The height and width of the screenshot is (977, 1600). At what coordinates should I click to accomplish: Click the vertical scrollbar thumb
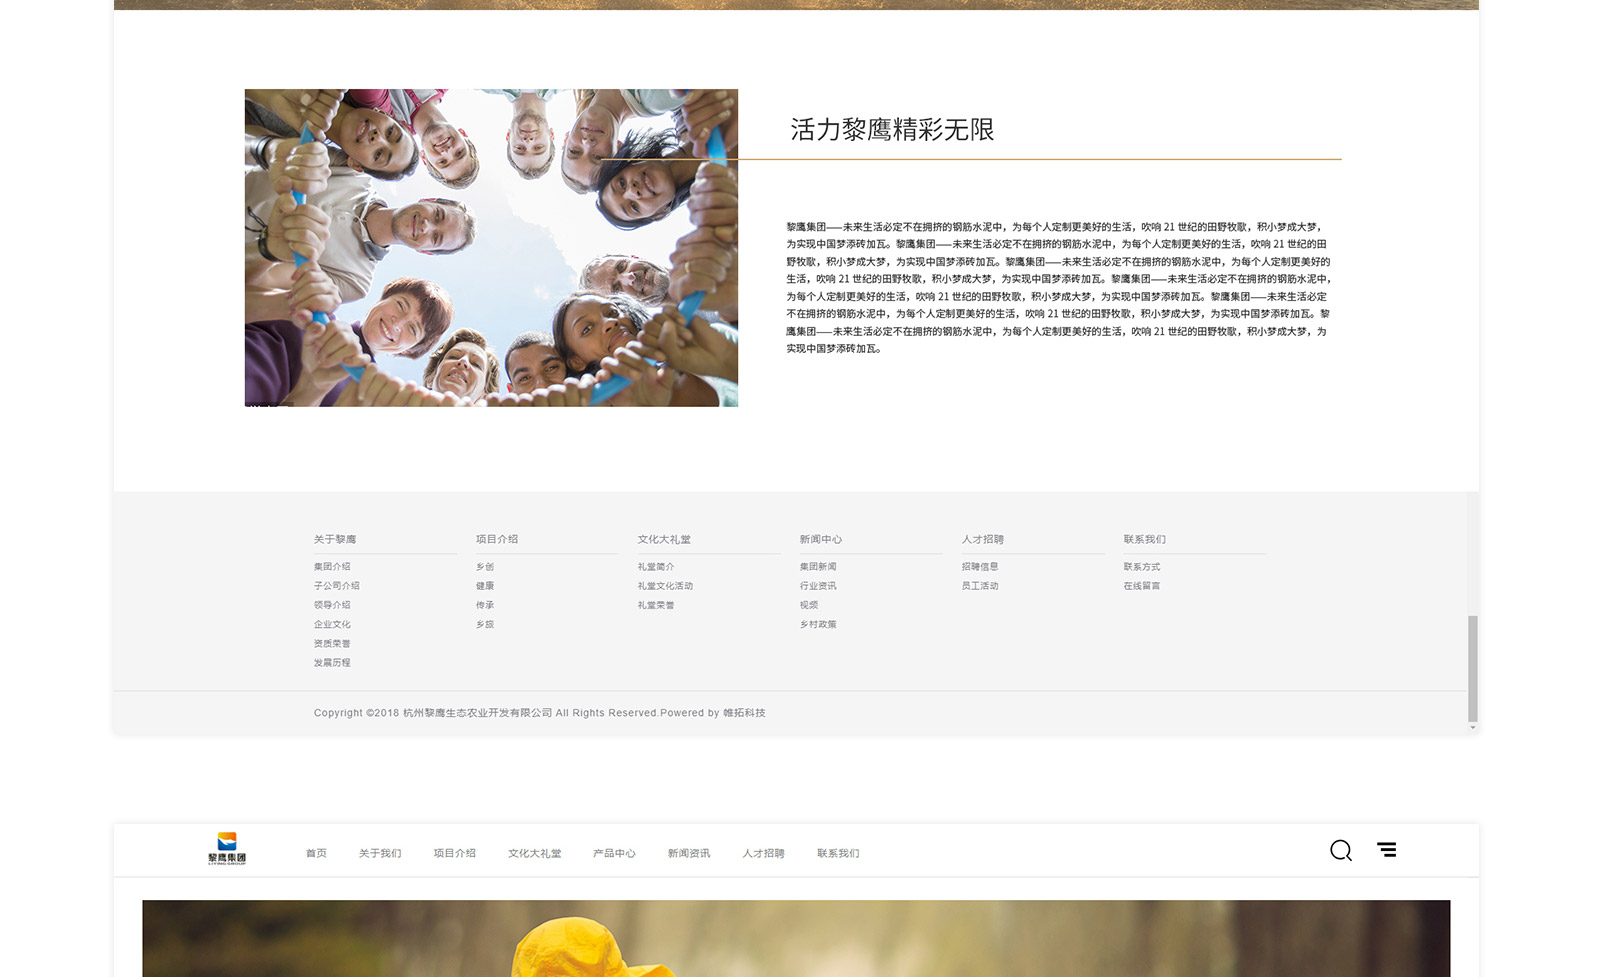tap(1472, 668)
